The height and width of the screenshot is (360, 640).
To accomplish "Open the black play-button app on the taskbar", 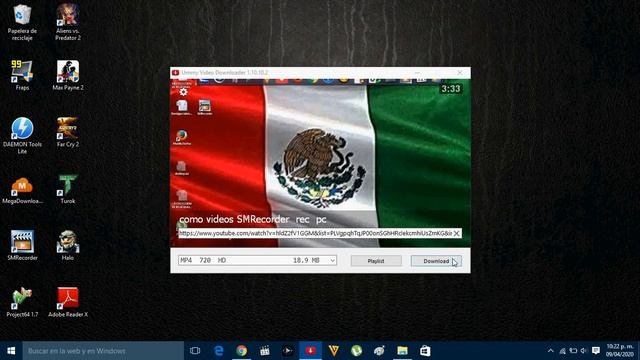I will pyautogui.click(x=287, y=351).
